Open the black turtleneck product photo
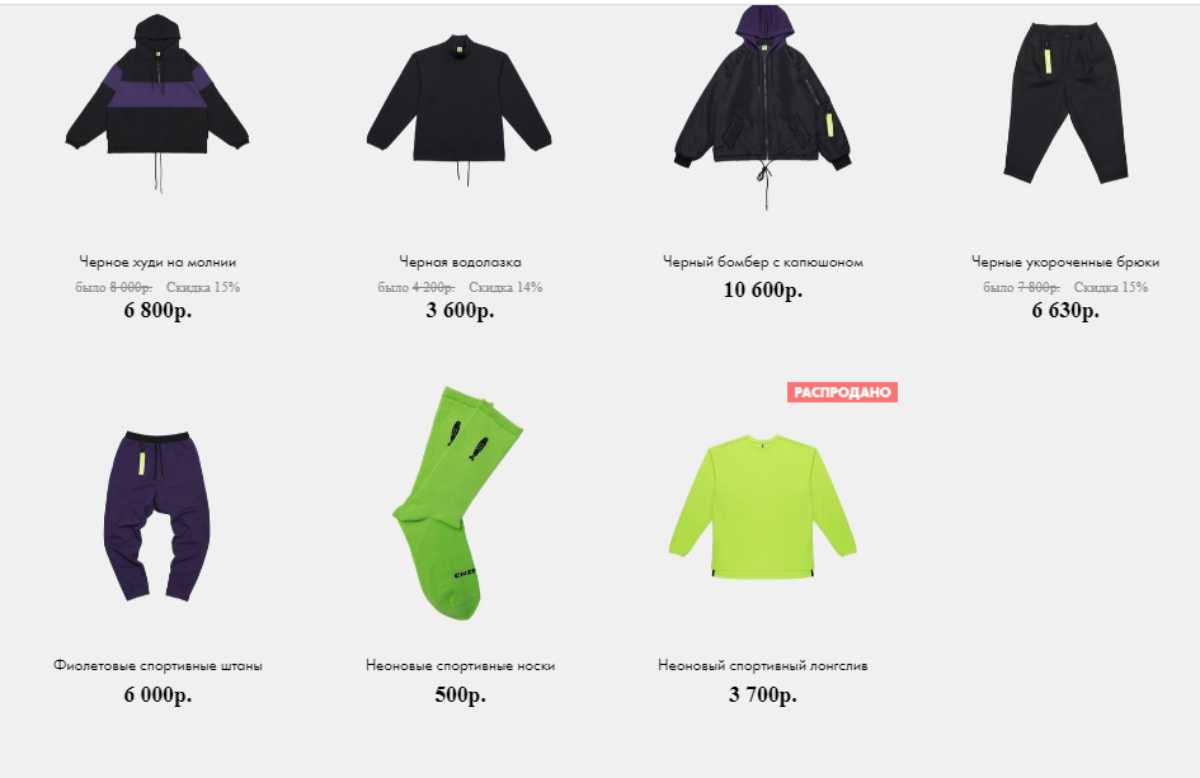The height and width of the screenshot is (778, 1200). [459, 108]
